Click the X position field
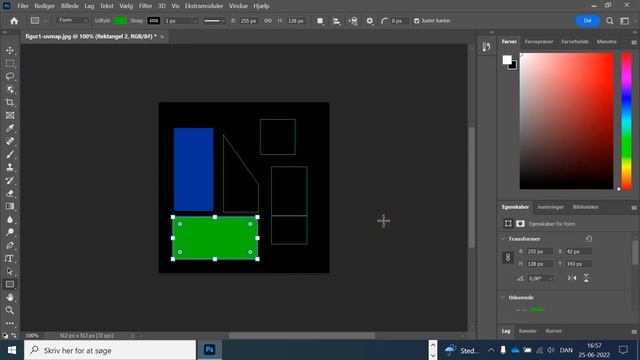The image size is (640, 360). click(578, 251)
